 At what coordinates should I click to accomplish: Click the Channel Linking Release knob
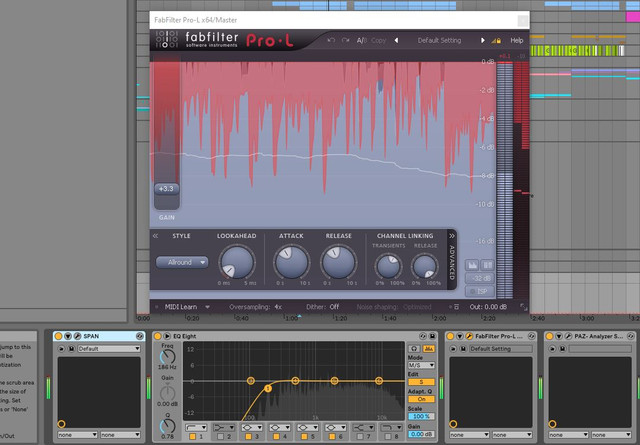pos(424,266)
